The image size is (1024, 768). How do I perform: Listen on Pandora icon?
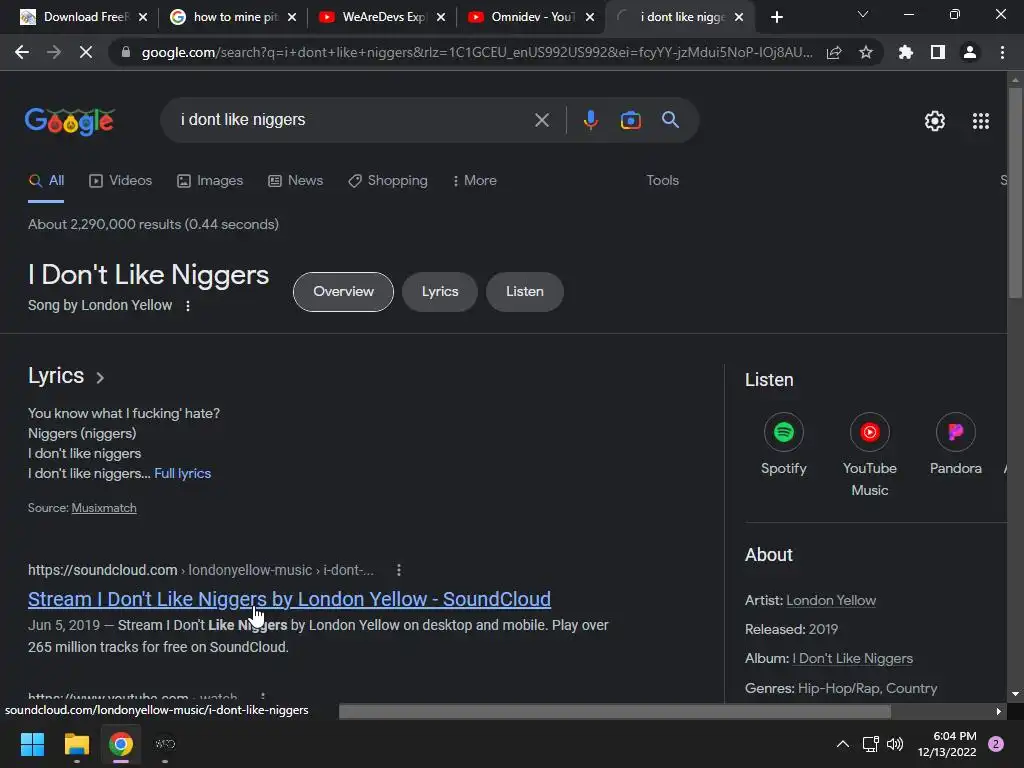(x=955, y=432)
